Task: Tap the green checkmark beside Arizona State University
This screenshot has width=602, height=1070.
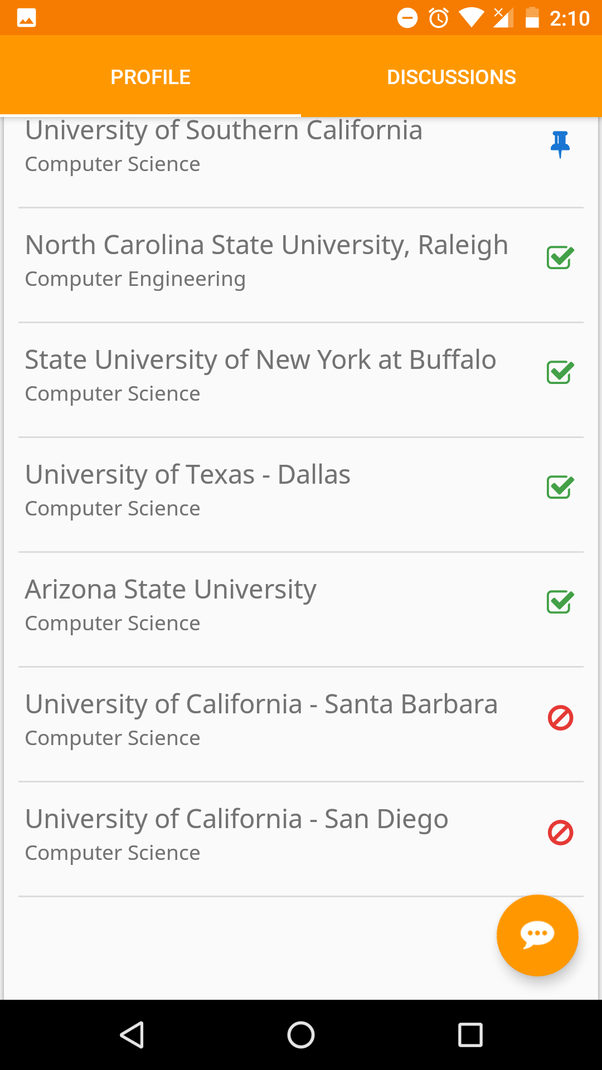Action: click(559, 602)
